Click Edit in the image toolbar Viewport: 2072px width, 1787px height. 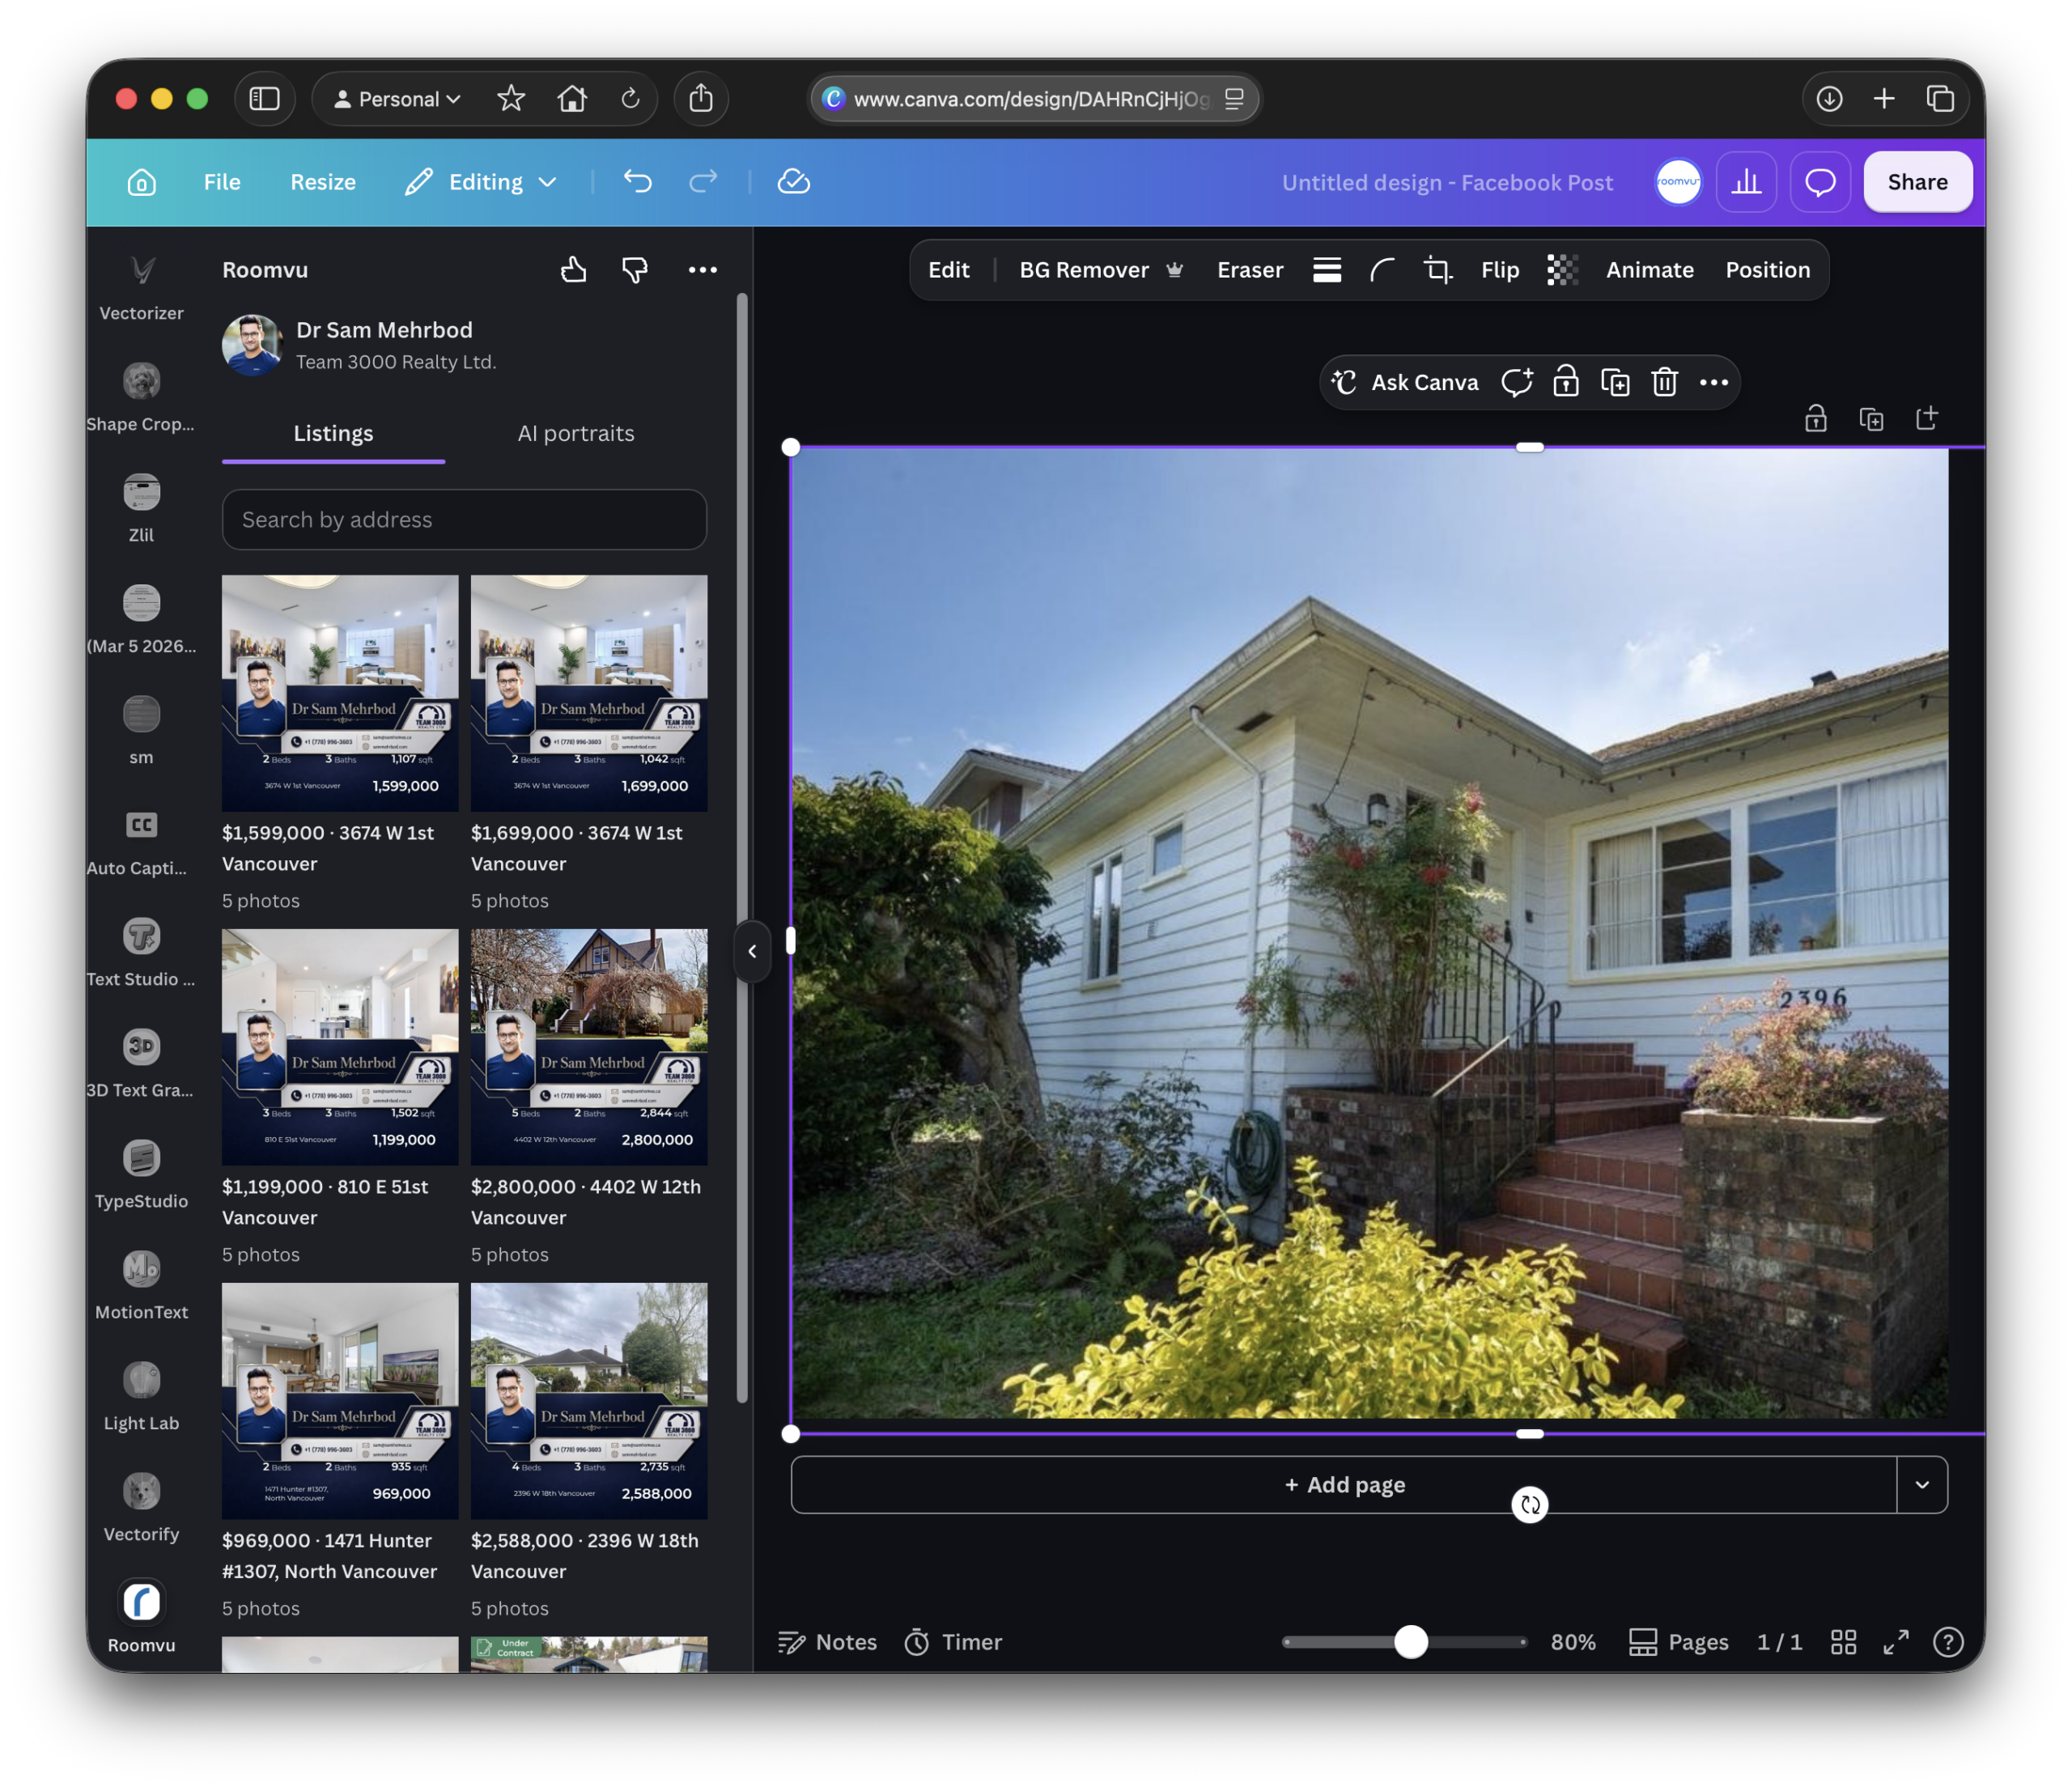(949, 270)
